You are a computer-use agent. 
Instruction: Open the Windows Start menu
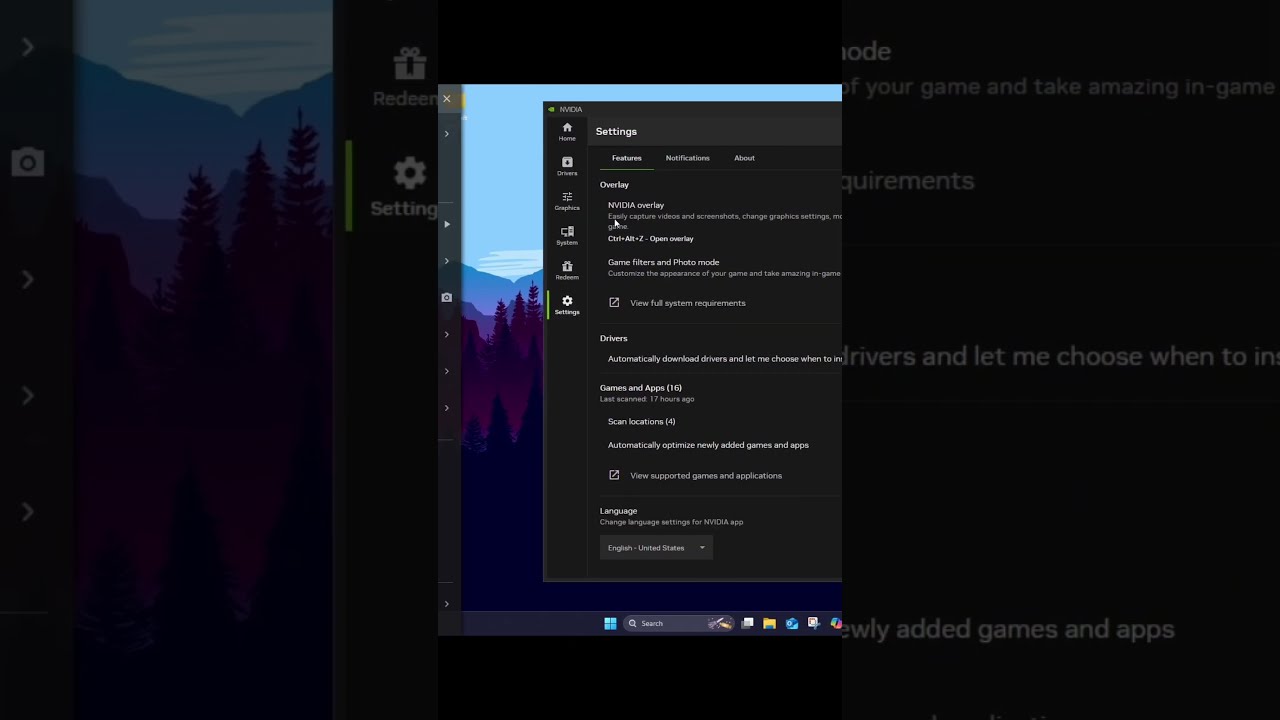pos(610,623)
